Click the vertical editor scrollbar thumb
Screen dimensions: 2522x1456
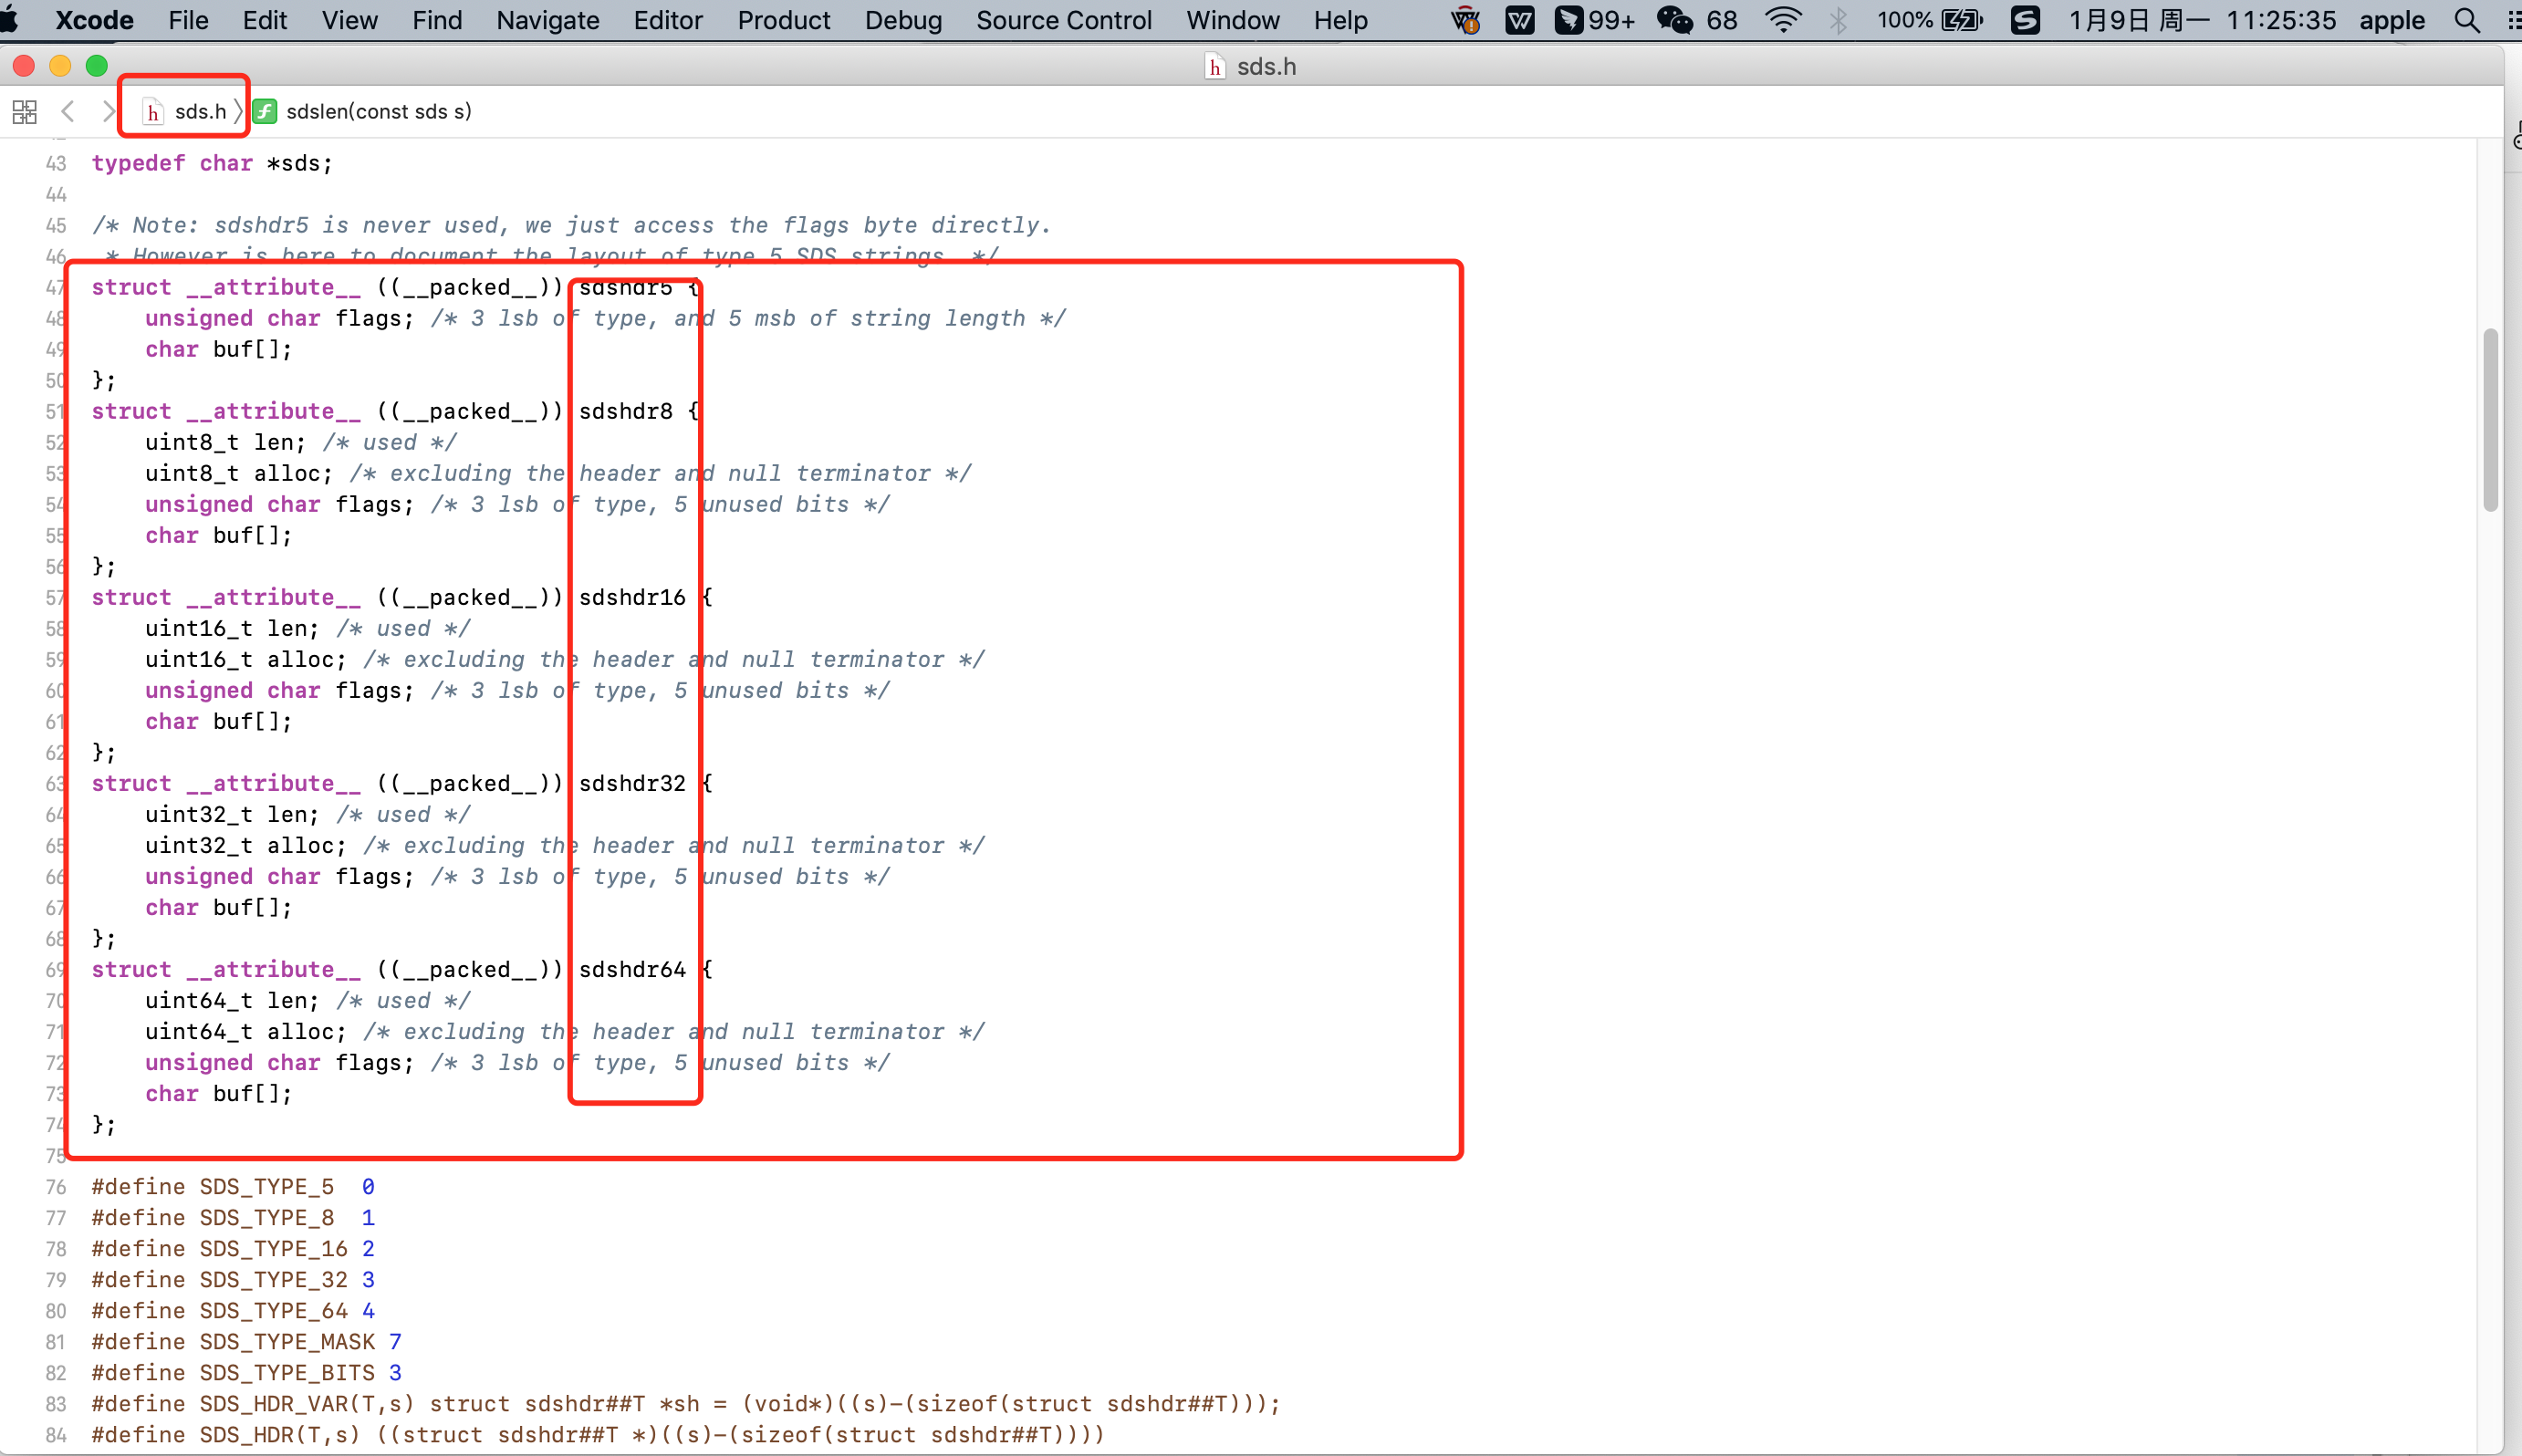pyautogui.click(x=2490, y=420)
